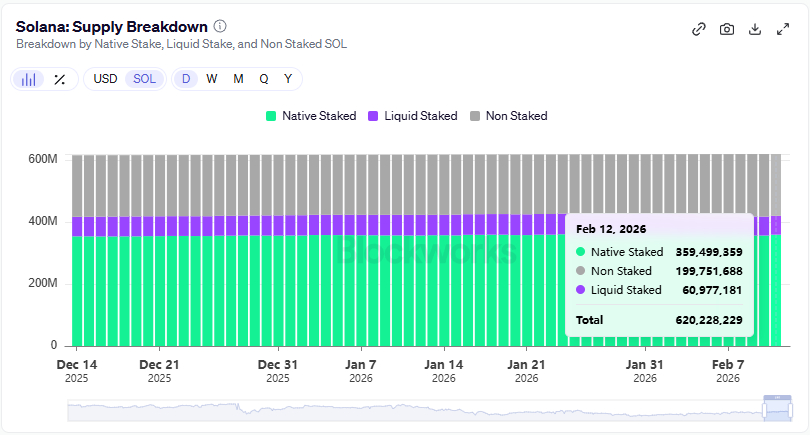Screen dimensions: 810x435
Task: Expand the chart to fullscreen
Action: coord(783,29)
